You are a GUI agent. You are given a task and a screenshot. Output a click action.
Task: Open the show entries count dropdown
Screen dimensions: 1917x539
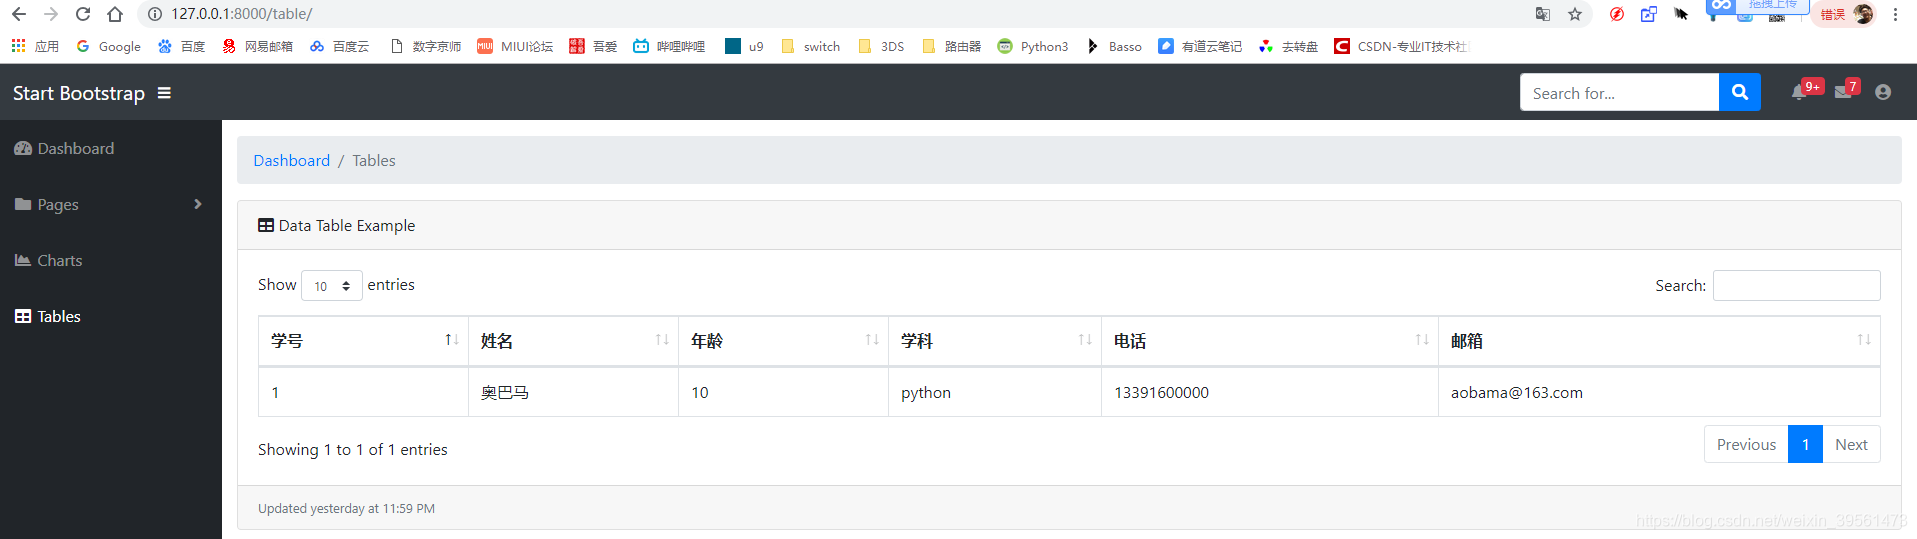coord(332,286)
